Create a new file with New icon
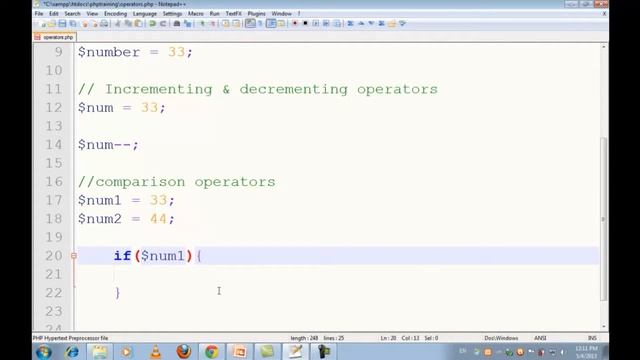The image size is (640, 360). (42, 24)
